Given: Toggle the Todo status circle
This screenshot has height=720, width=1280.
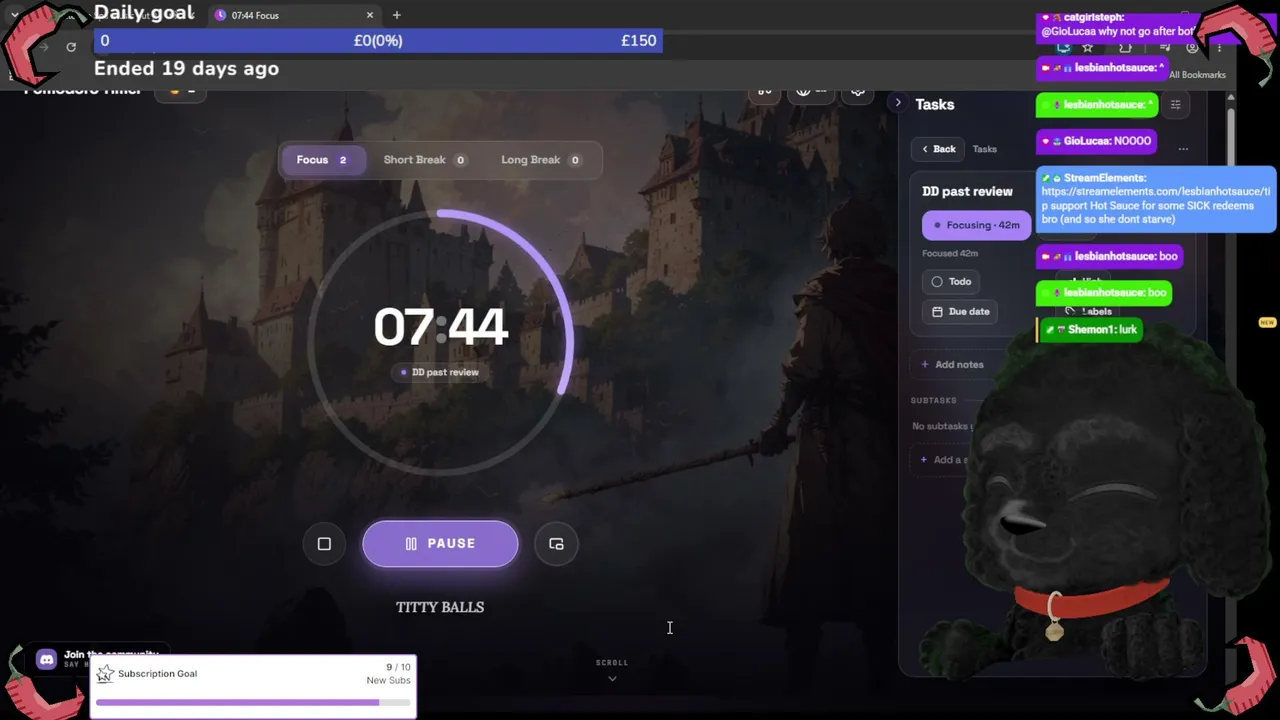Looking at the screenshot, I should (937, 282).
